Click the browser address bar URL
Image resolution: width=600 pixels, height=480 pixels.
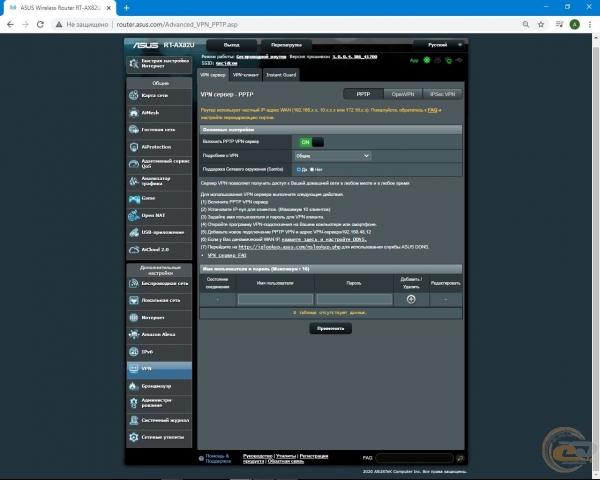click(x=177, y=24)
